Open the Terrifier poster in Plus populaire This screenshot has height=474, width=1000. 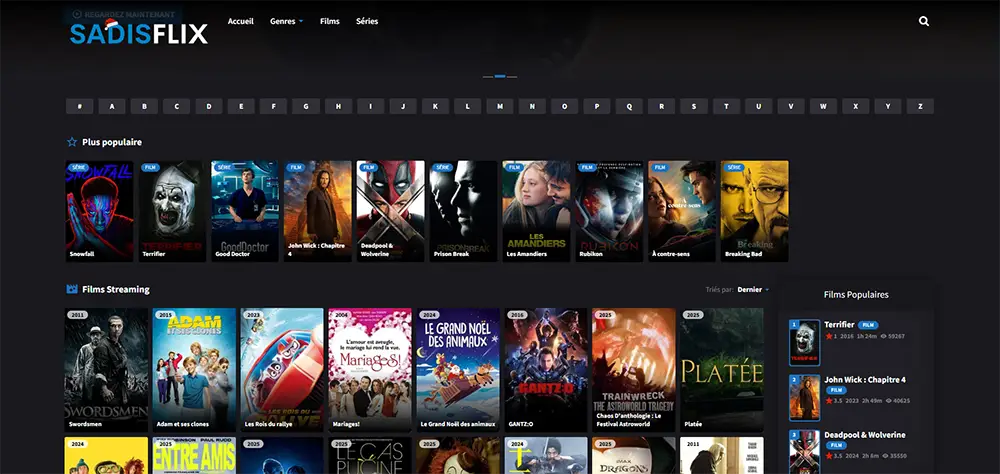[172, 211]
